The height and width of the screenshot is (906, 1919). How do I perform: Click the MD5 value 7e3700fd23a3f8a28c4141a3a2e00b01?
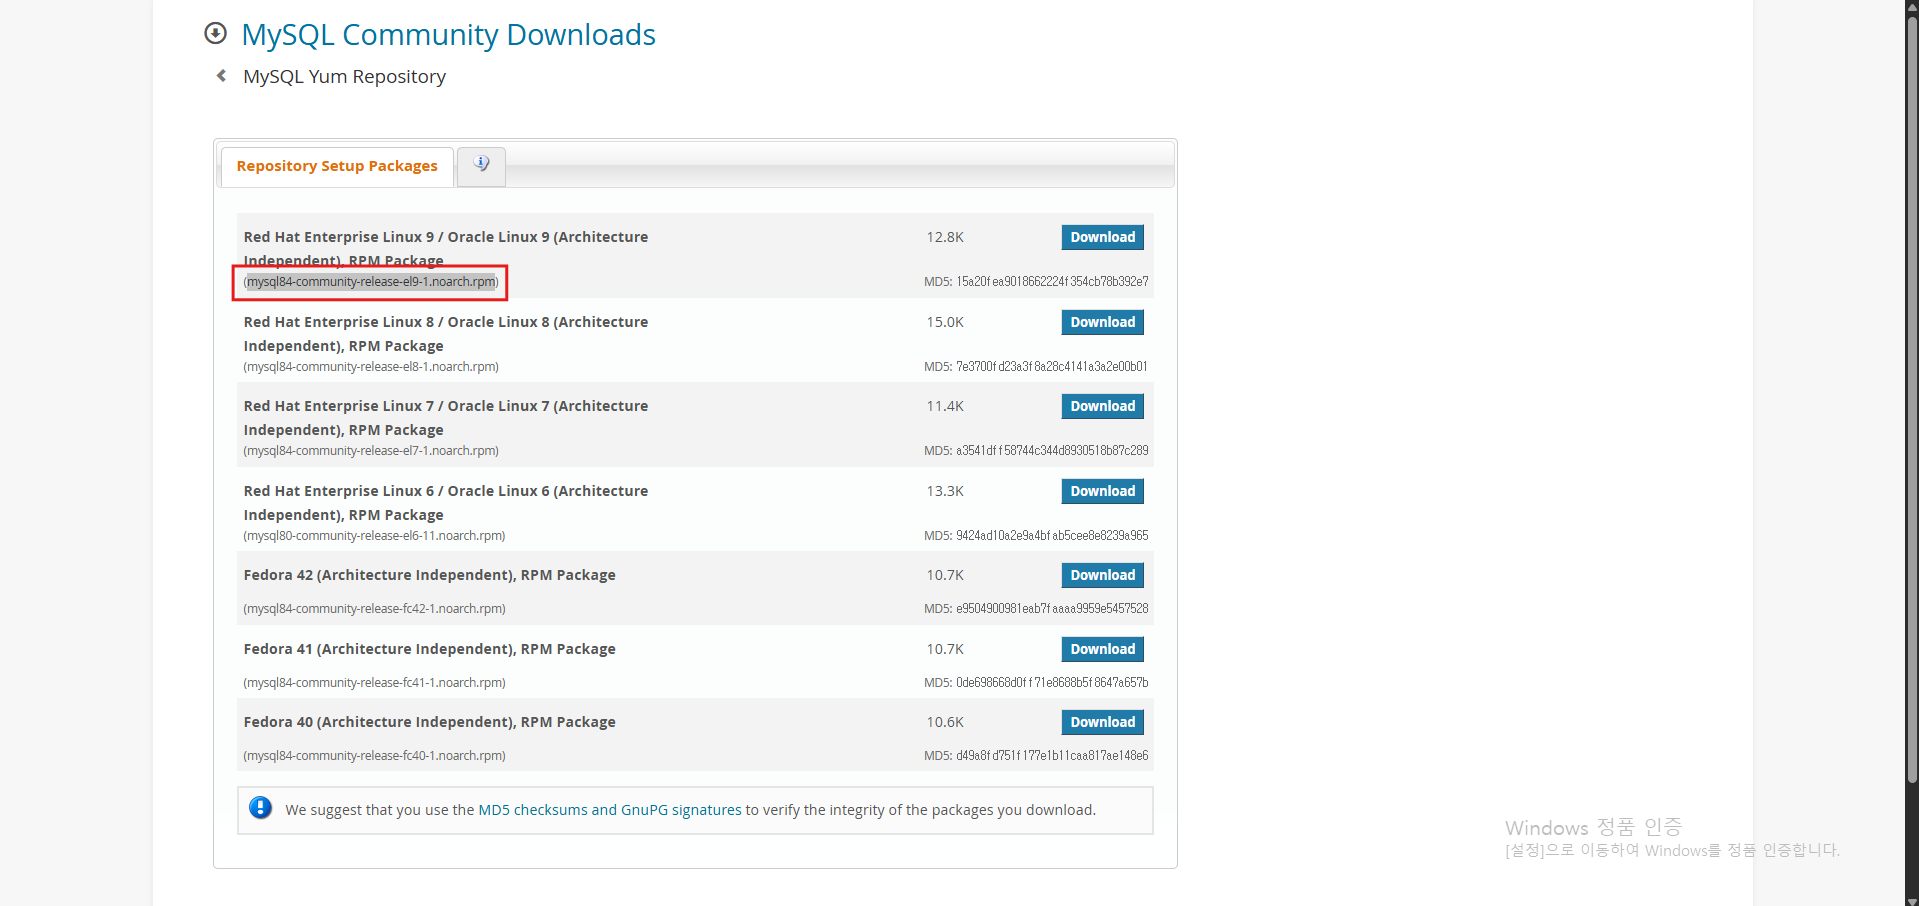1052,367
